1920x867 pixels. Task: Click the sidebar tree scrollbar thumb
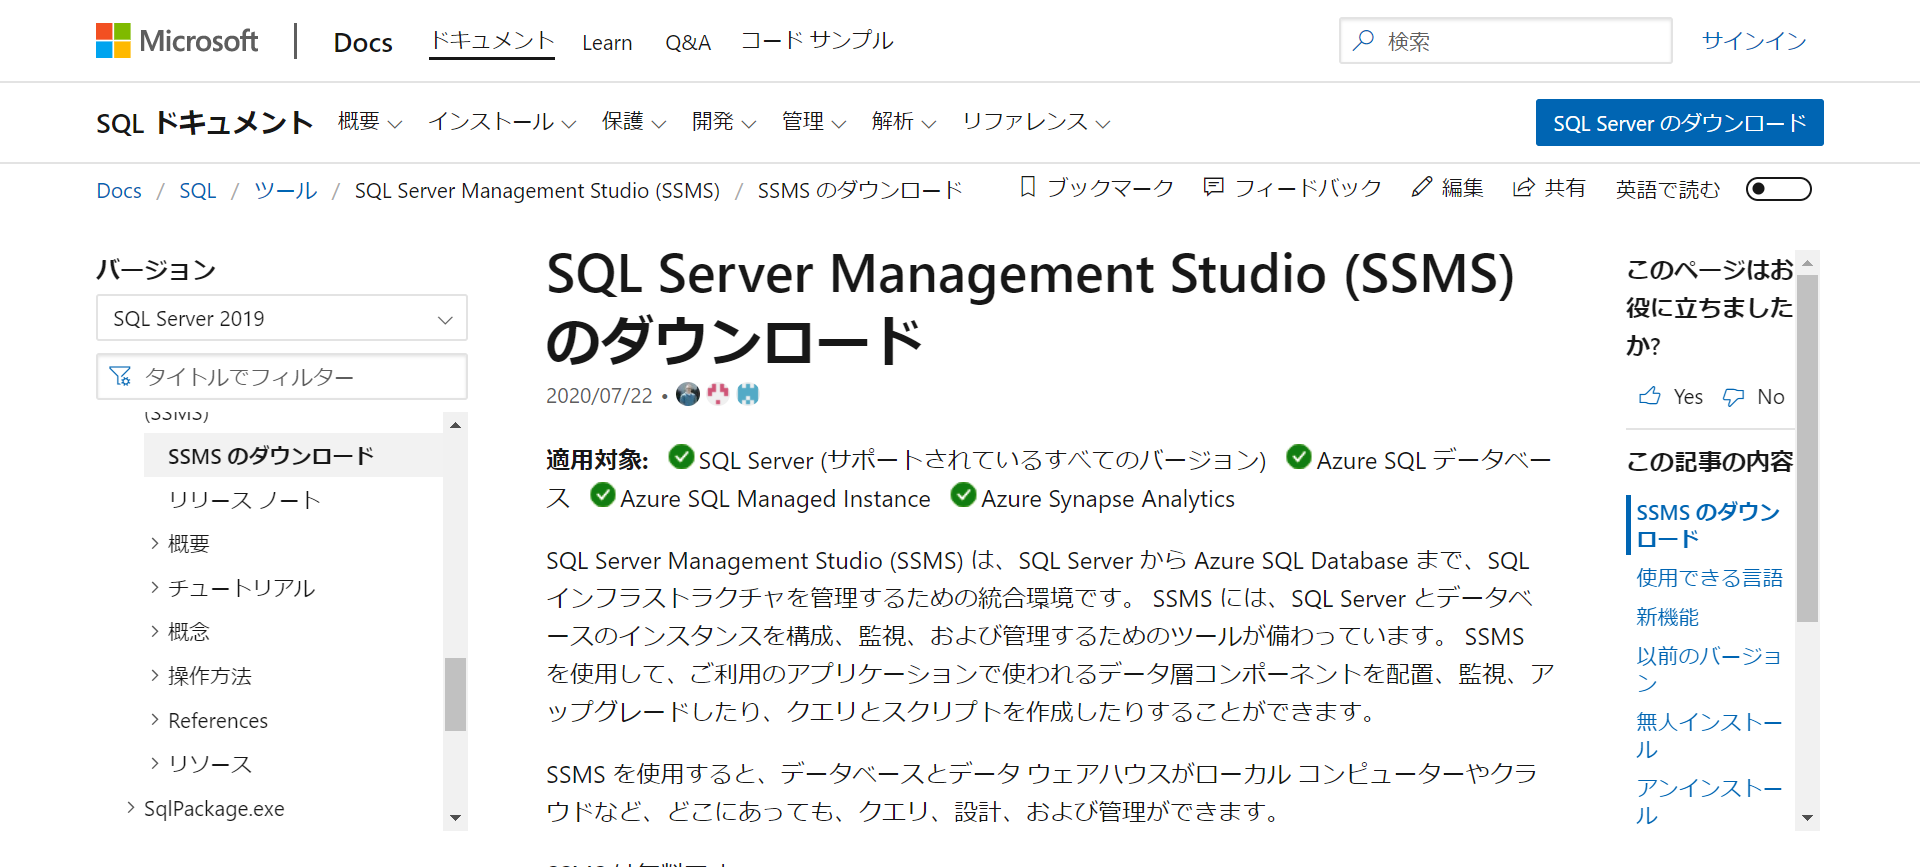click(455, 694)
